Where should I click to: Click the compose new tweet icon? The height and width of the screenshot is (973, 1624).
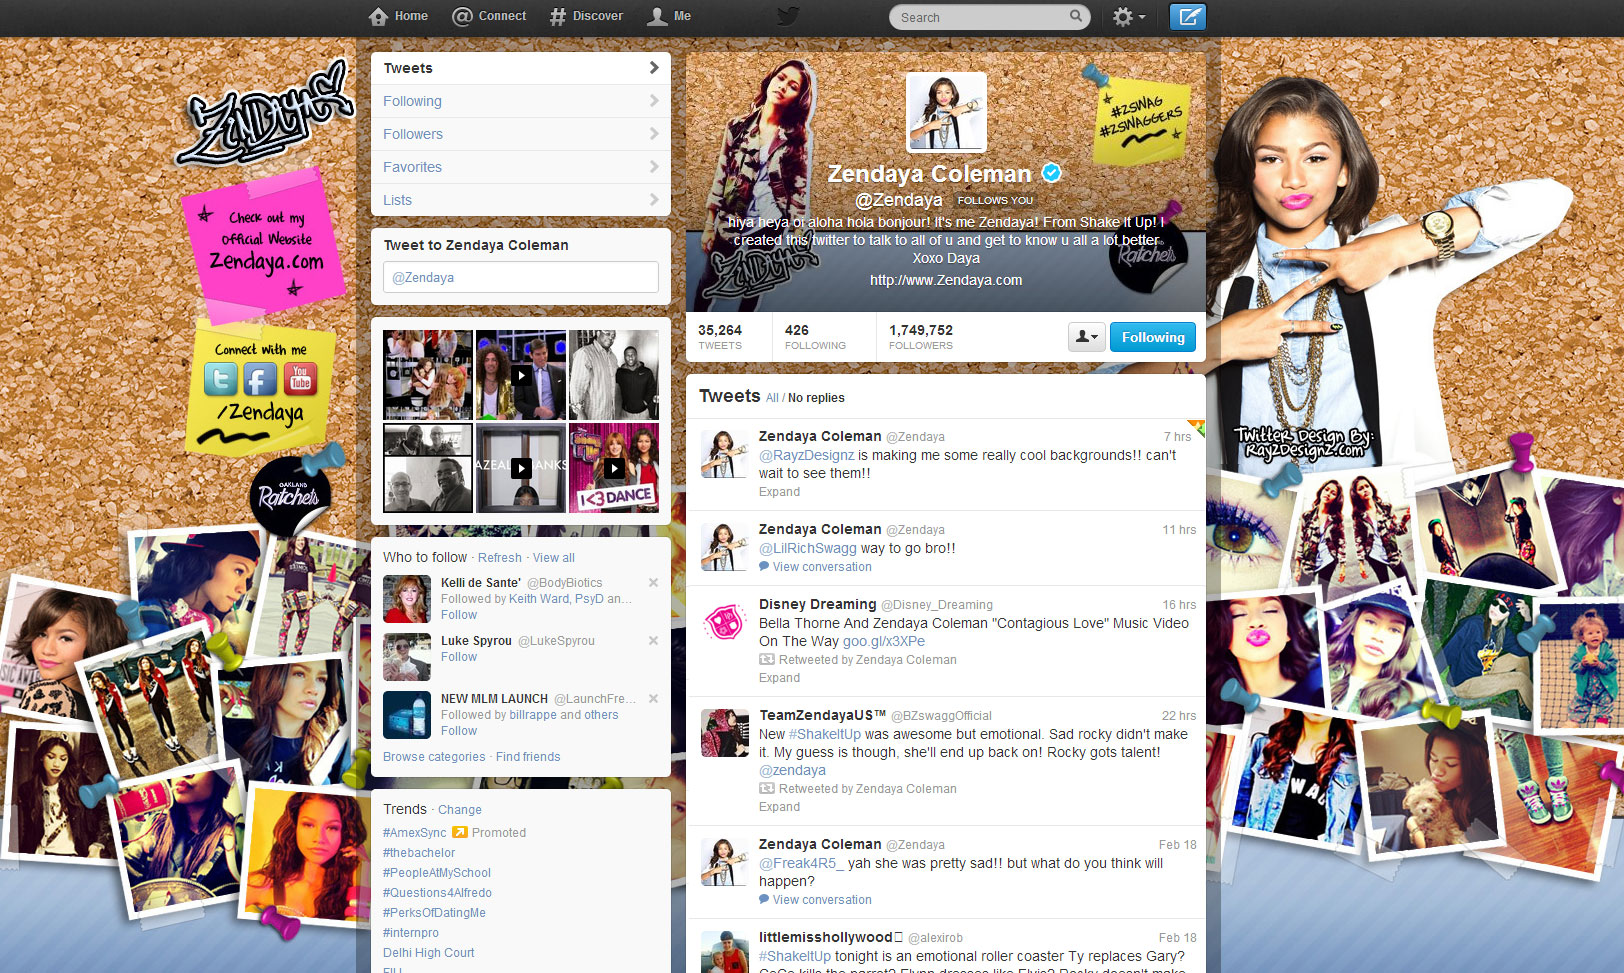(x=1188, y=17)
